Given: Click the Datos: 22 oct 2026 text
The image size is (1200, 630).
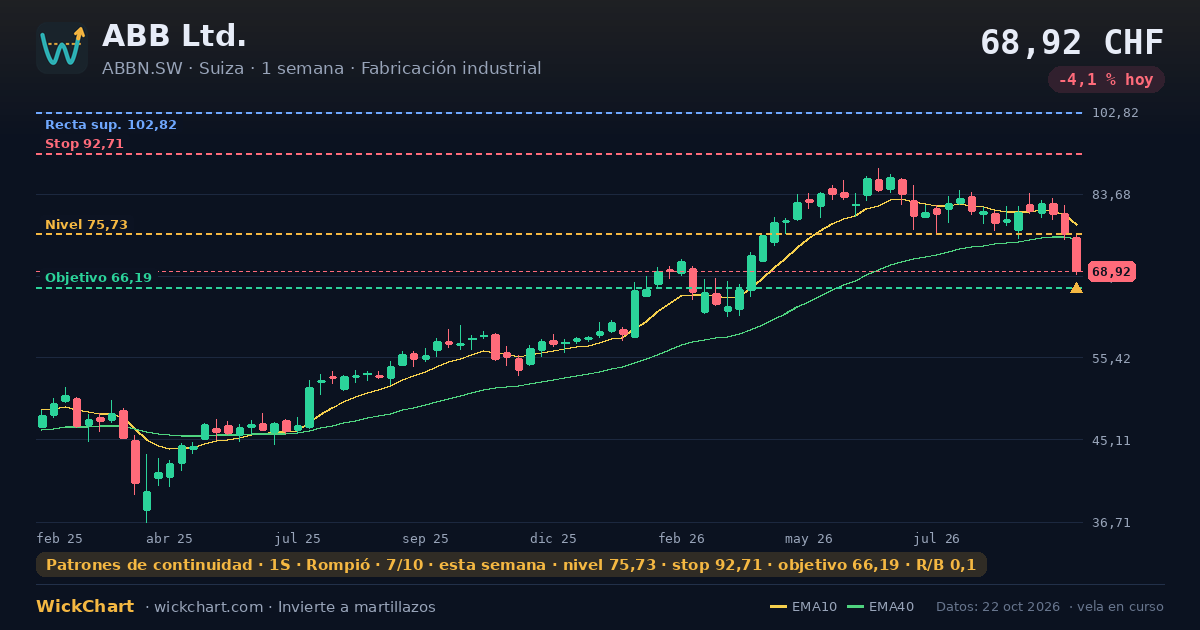Looking at the screenshot, I should click(x=998, y=607).
